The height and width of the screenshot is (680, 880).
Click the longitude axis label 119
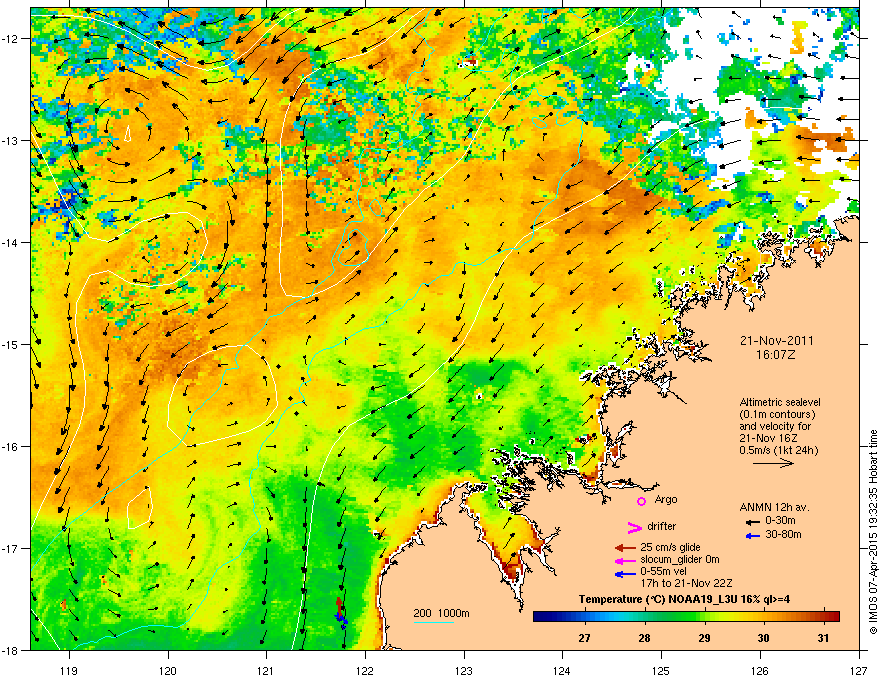click(x=69, y=671)
